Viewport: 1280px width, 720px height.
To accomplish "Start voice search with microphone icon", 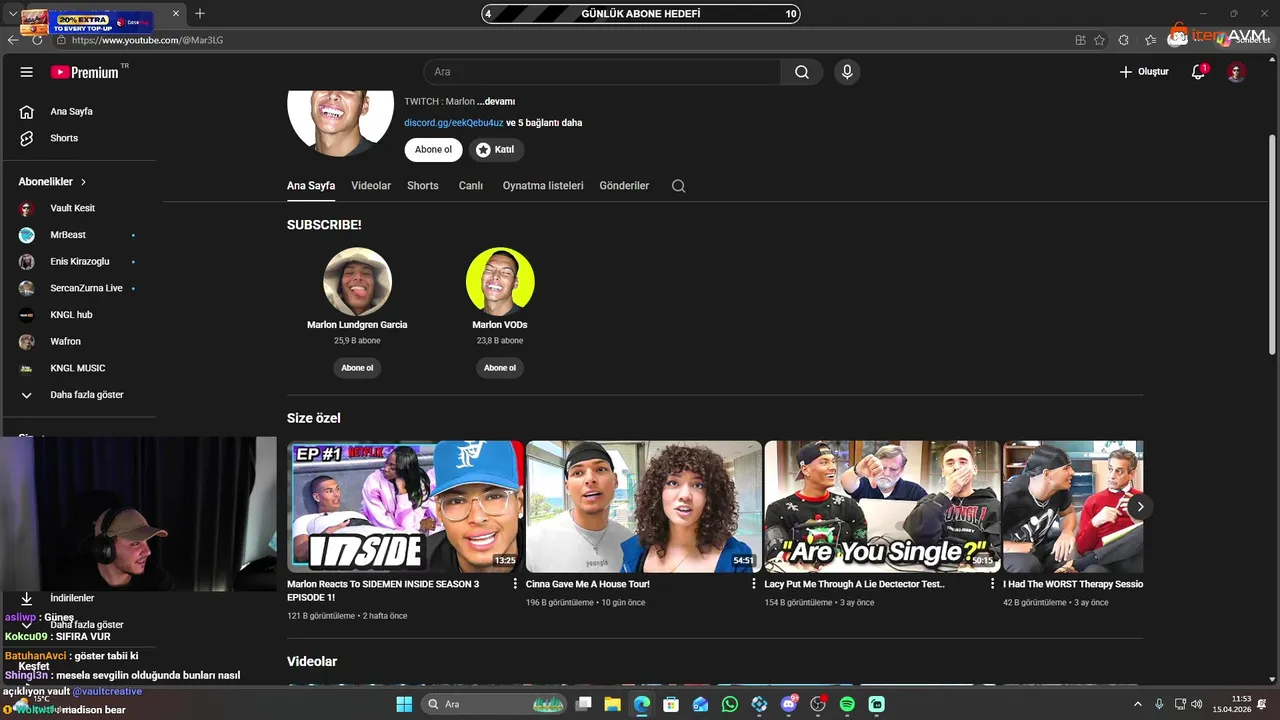I will click(x=847, y=72).
